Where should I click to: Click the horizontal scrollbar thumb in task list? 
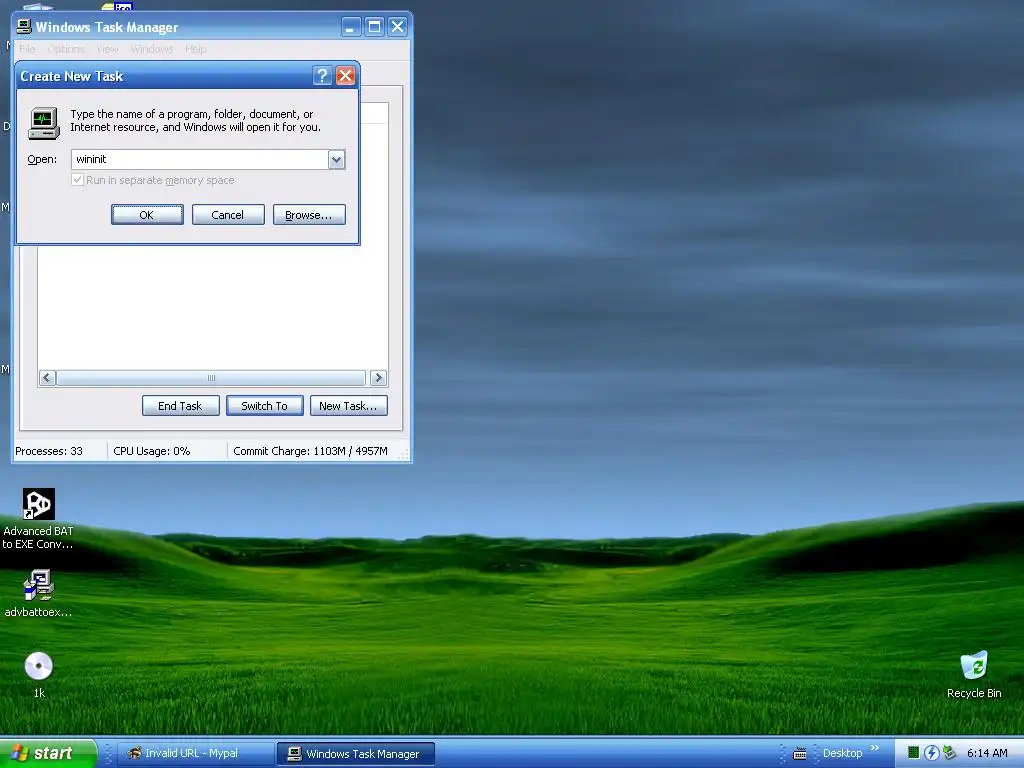211,377
